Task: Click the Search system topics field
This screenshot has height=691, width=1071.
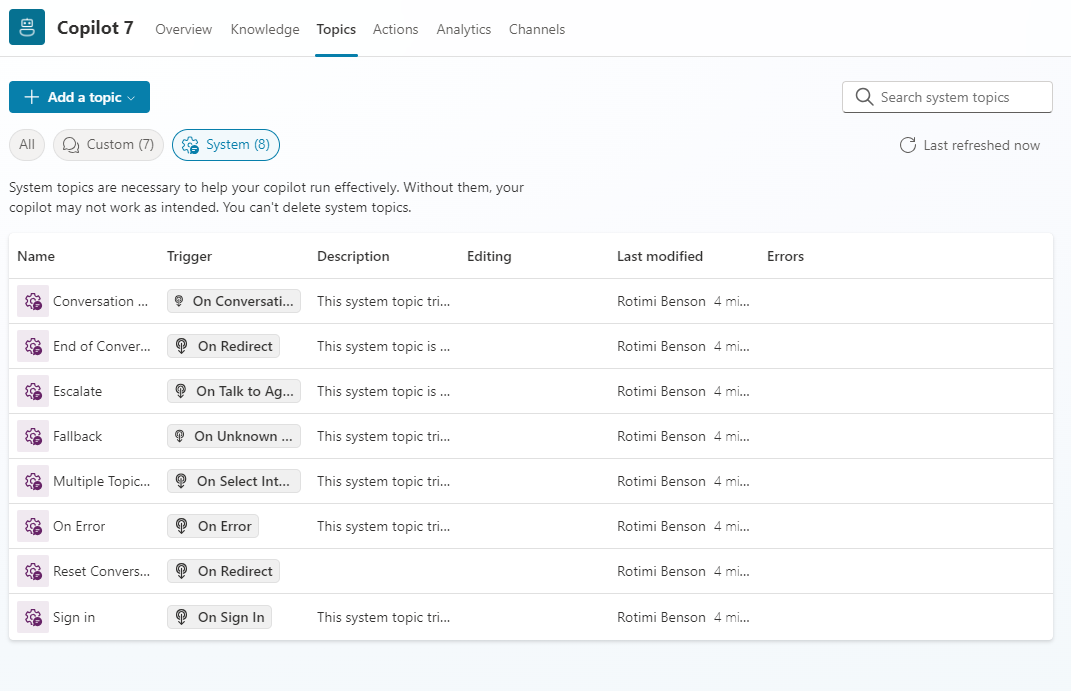Action: (x=947, y=97)
